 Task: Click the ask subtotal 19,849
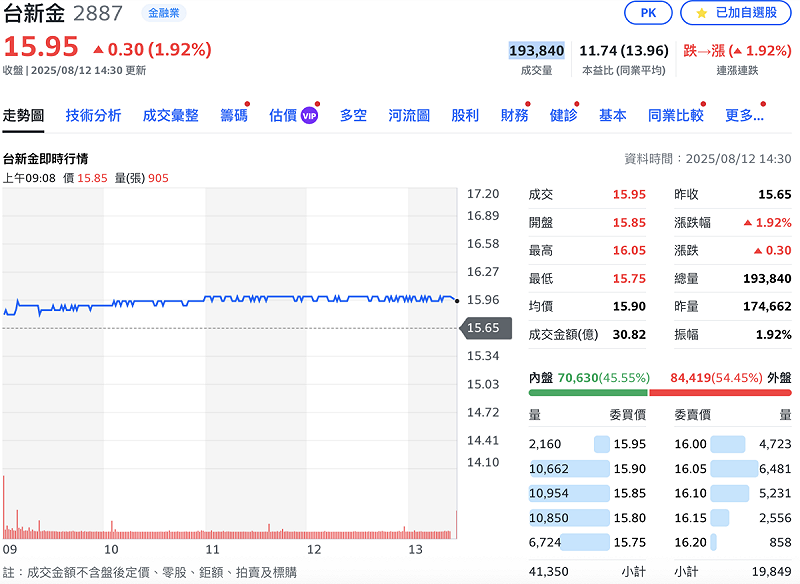771,572
